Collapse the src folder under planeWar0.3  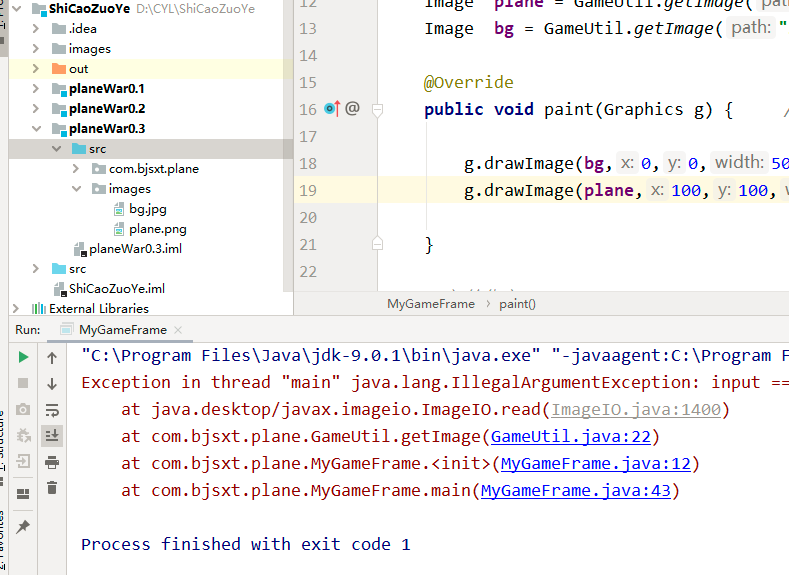point(56,149)
